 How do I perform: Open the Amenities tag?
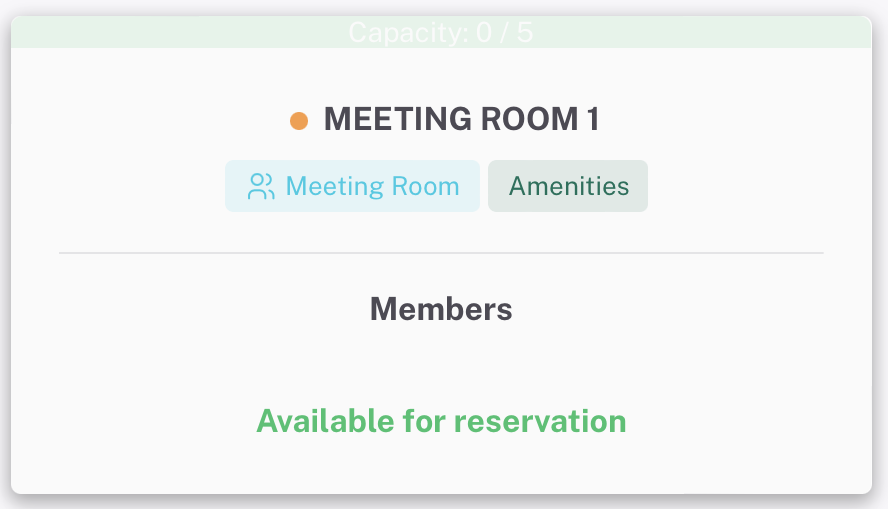pyautogui.click(x=568, y=186)
